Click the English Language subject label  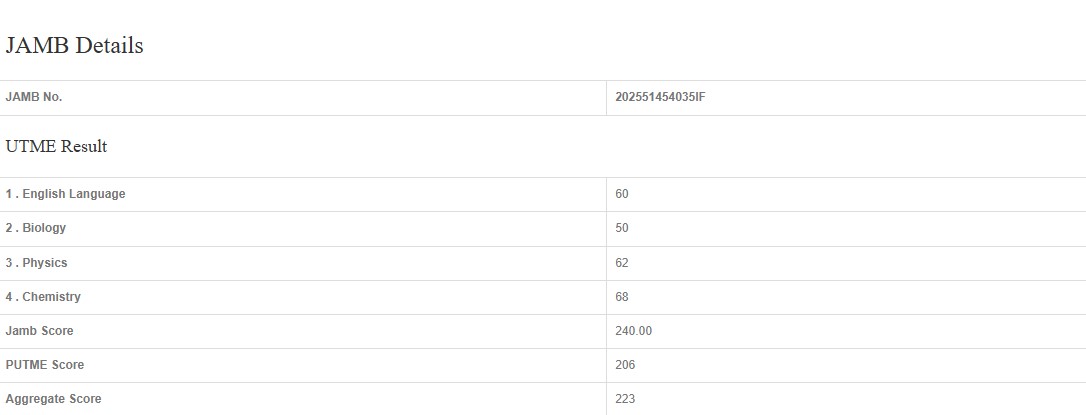(74, 194)
